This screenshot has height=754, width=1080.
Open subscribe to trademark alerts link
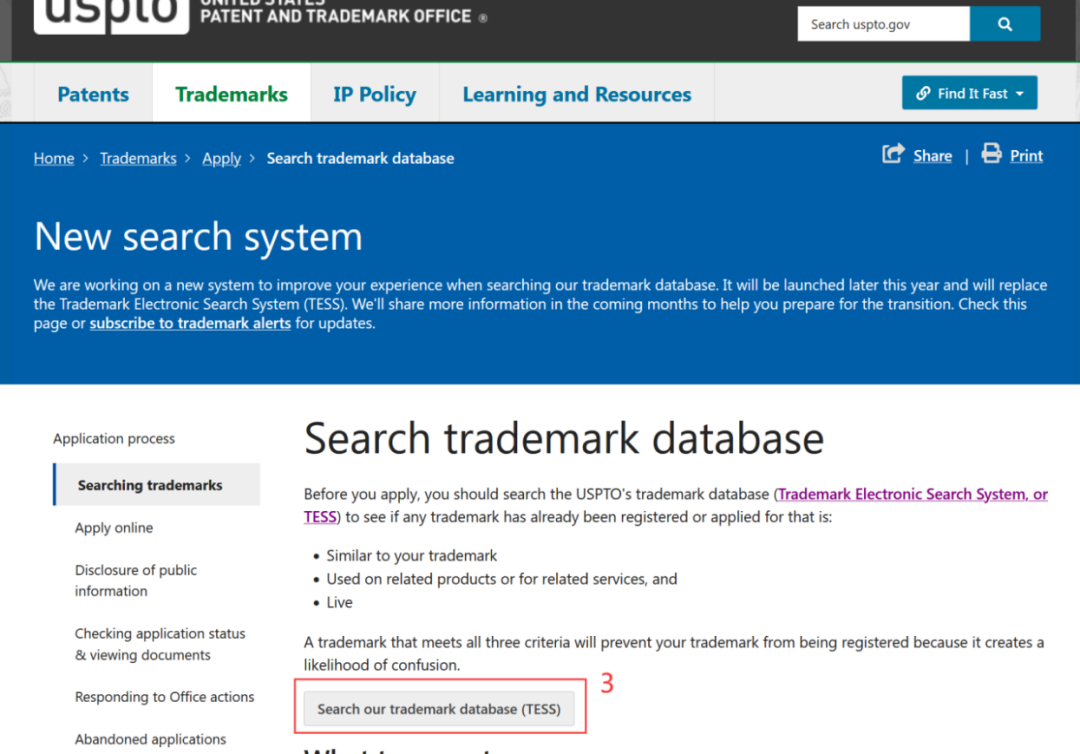pyautogui.click(x=190, y=323)
